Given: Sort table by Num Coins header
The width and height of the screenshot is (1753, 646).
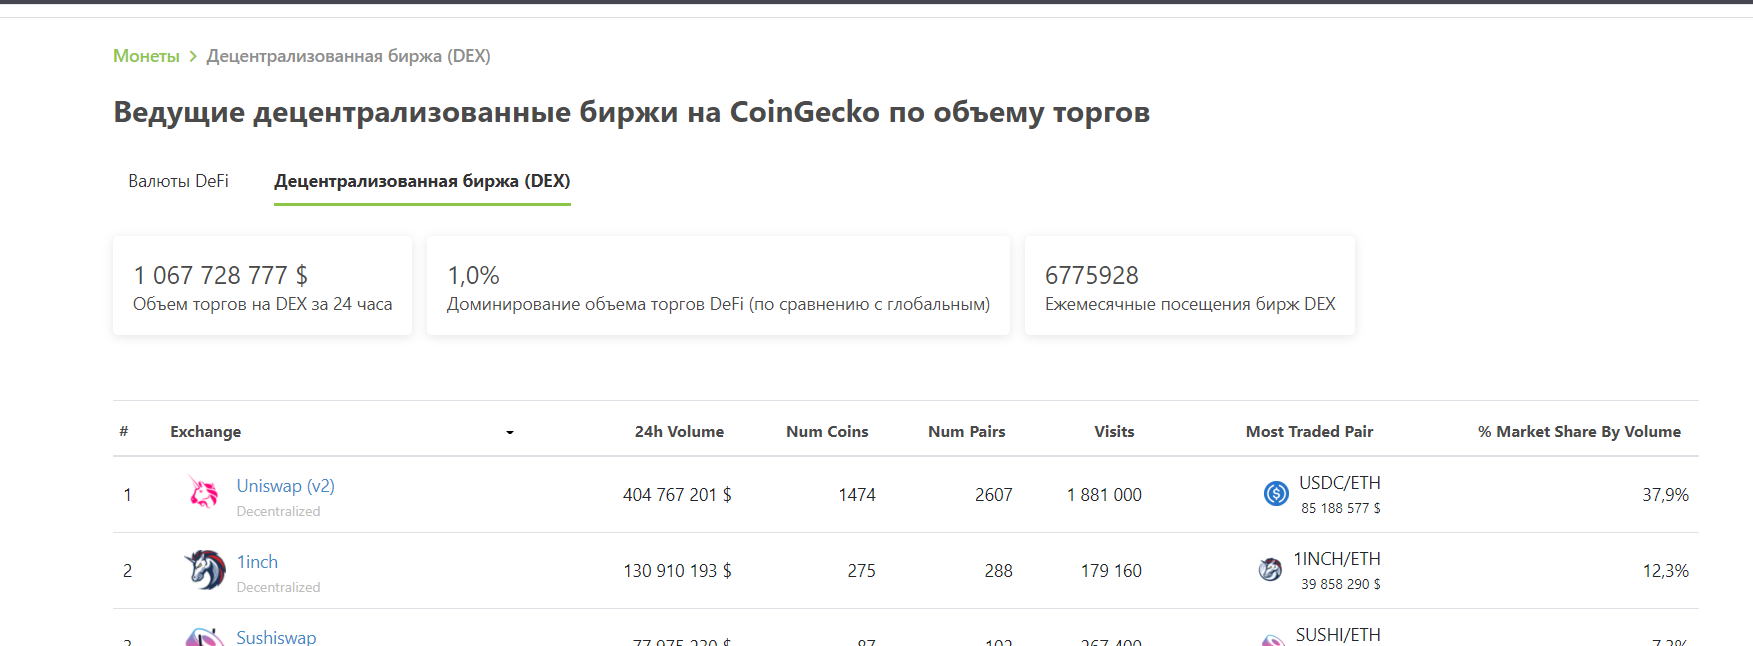Looking at the screenshot, I should tap(827, 432).
